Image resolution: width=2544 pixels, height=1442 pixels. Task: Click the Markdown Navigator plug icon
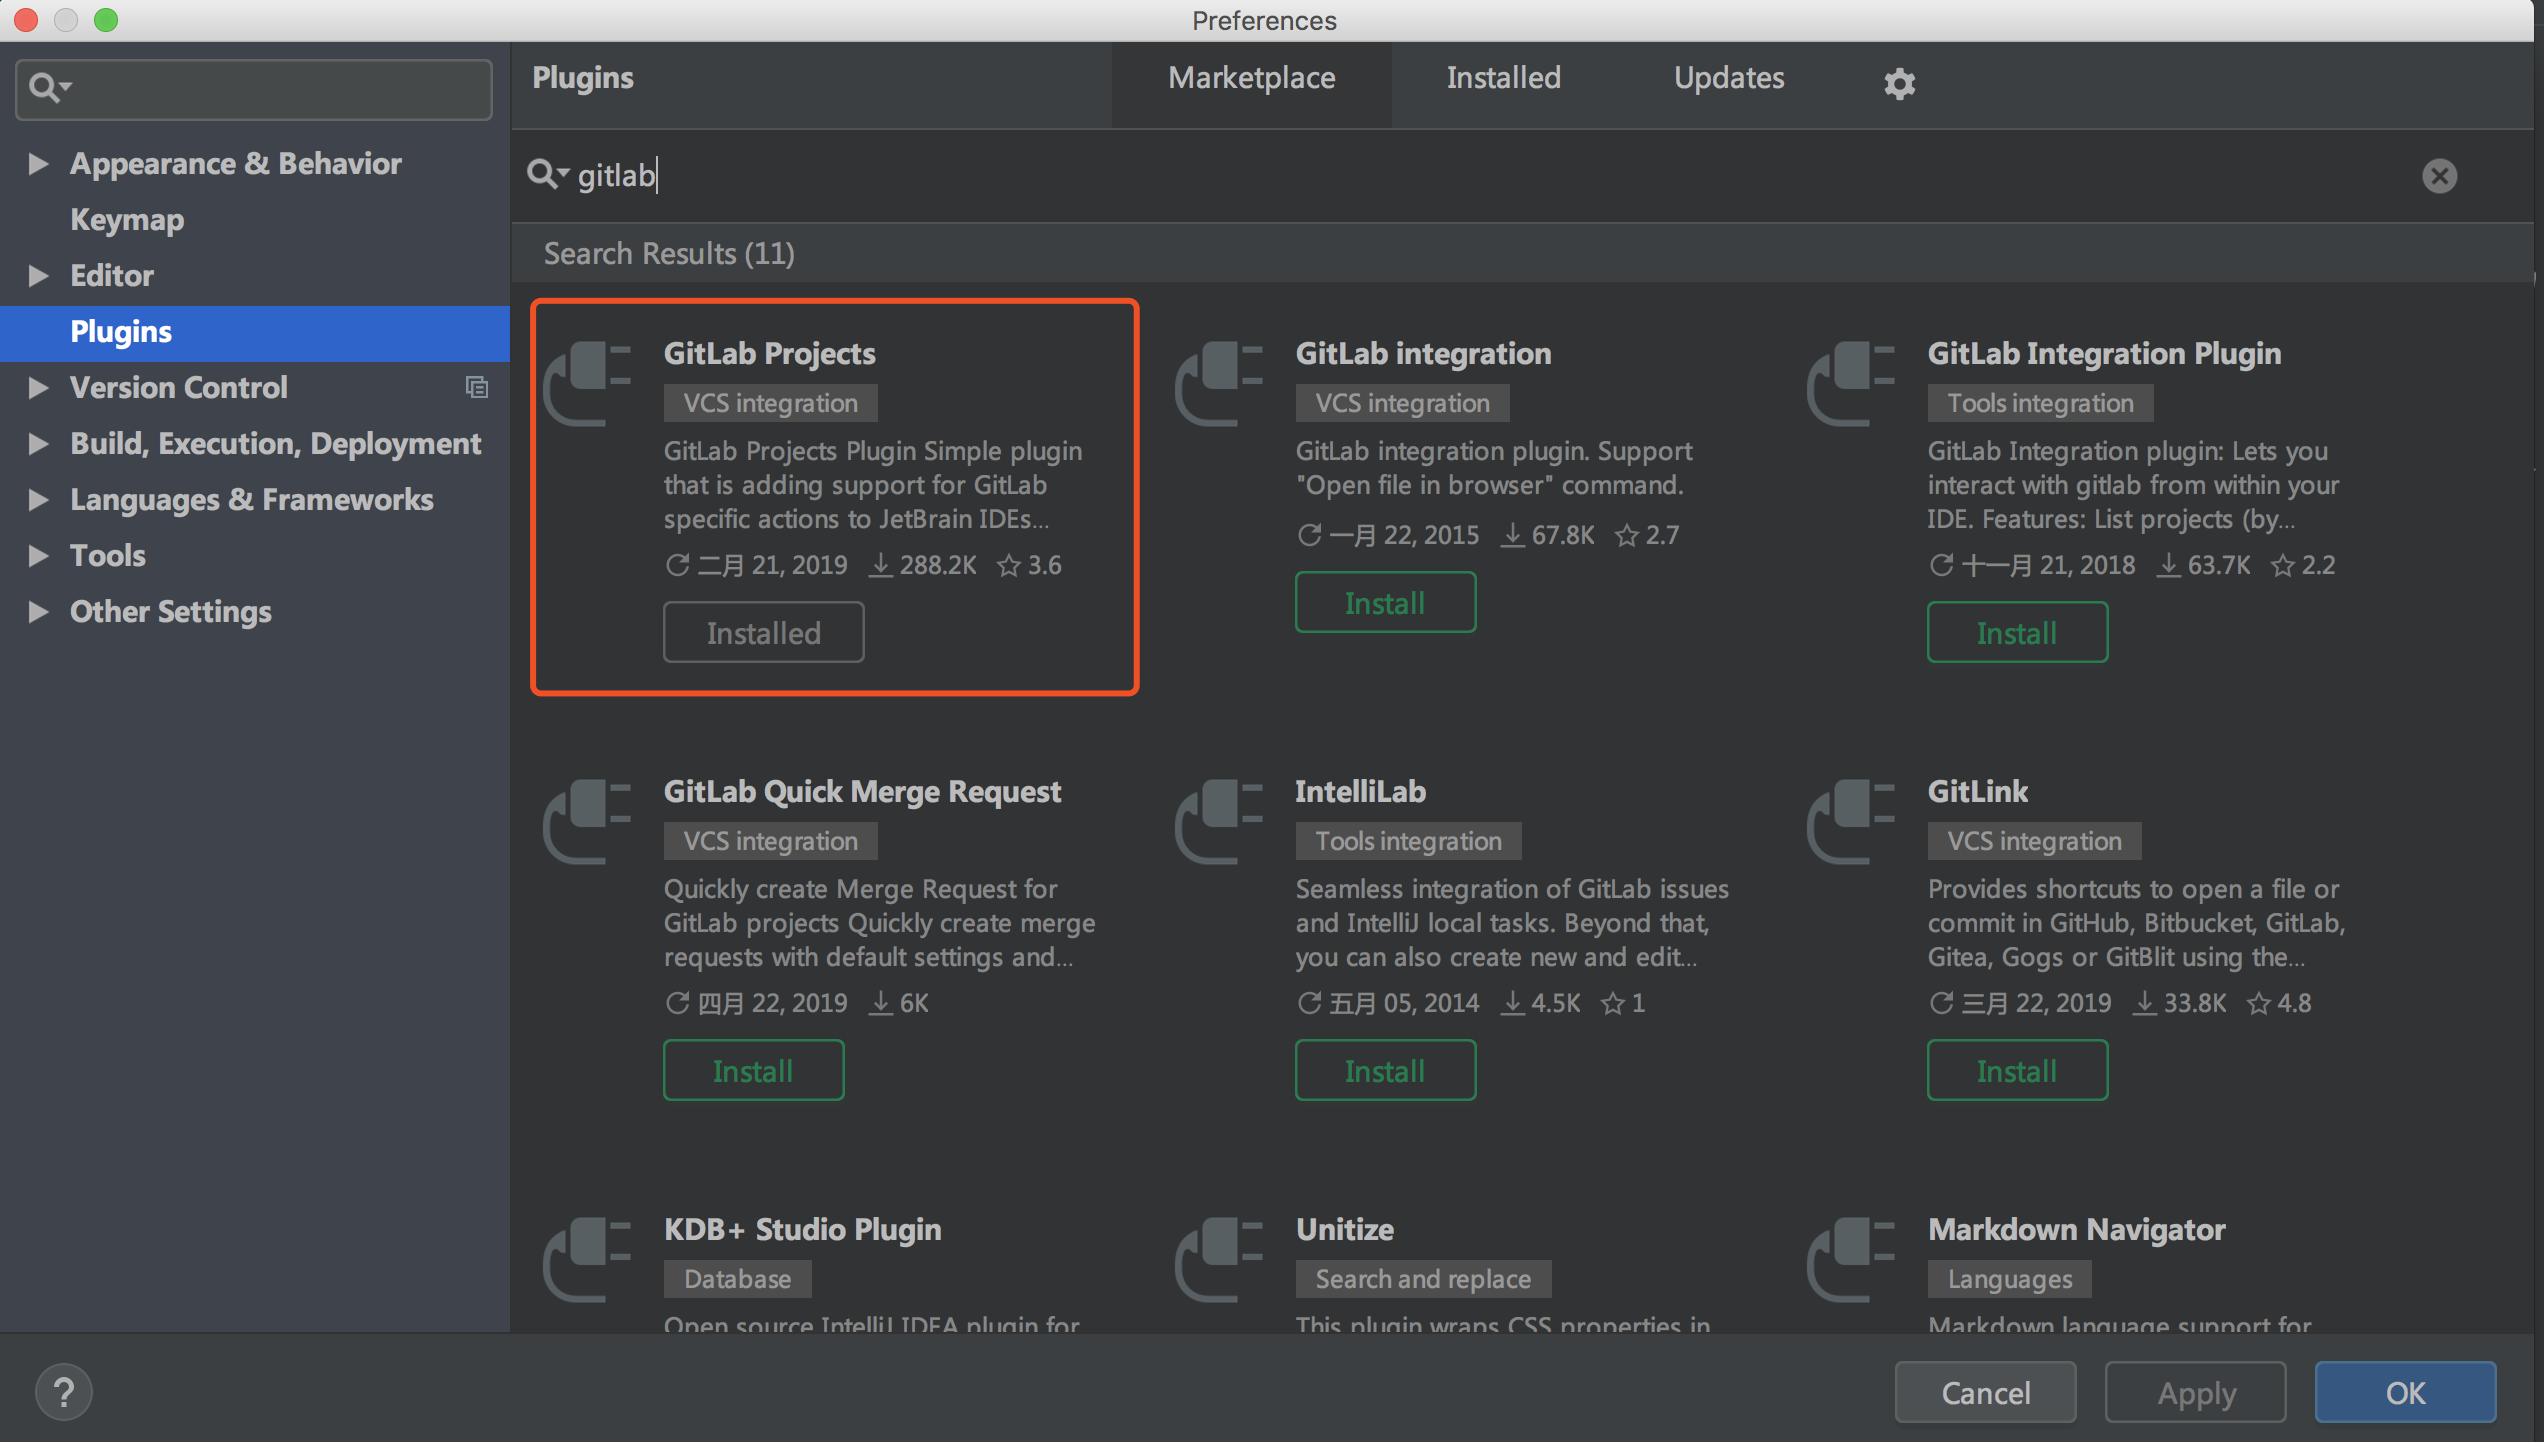click(1851, 1259)
